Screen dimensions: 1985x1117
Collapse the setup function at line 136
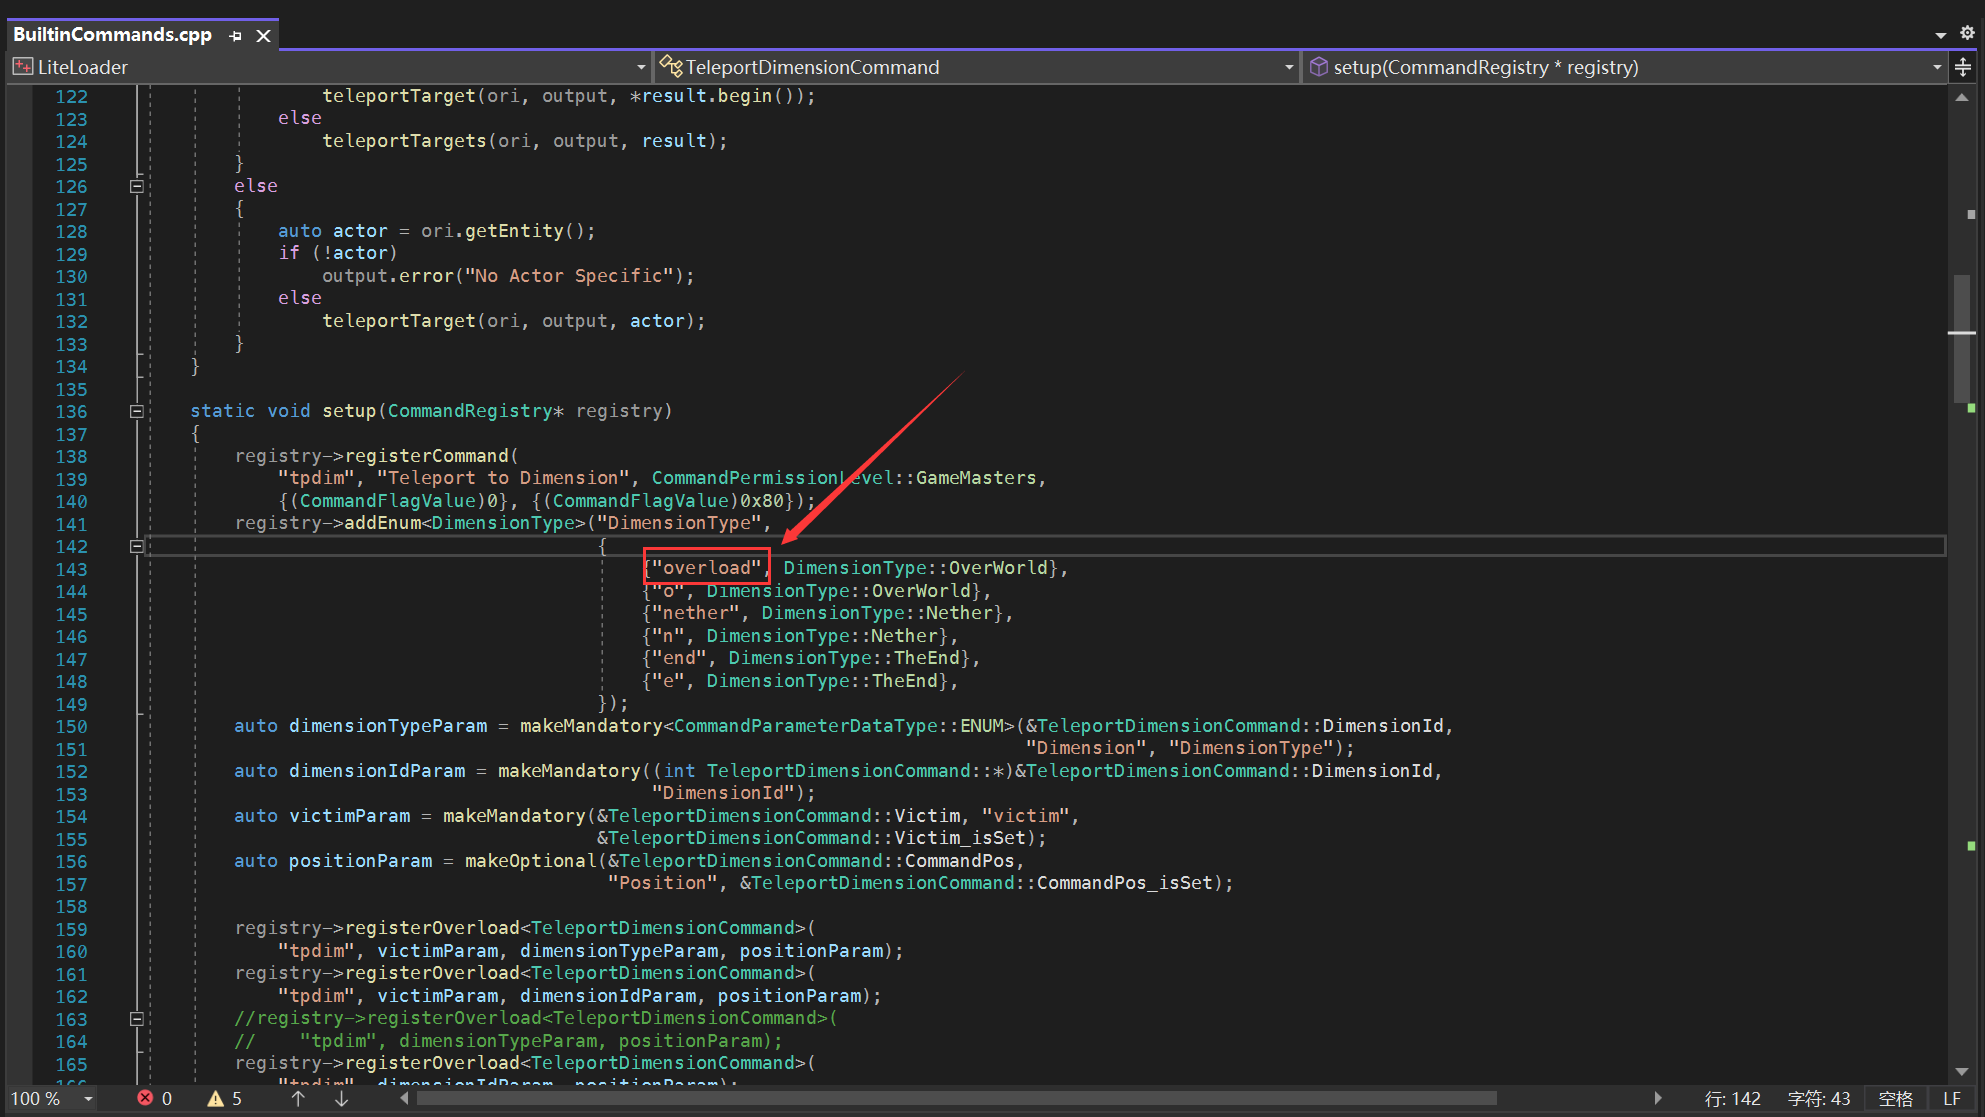click(x=137, y=411)
